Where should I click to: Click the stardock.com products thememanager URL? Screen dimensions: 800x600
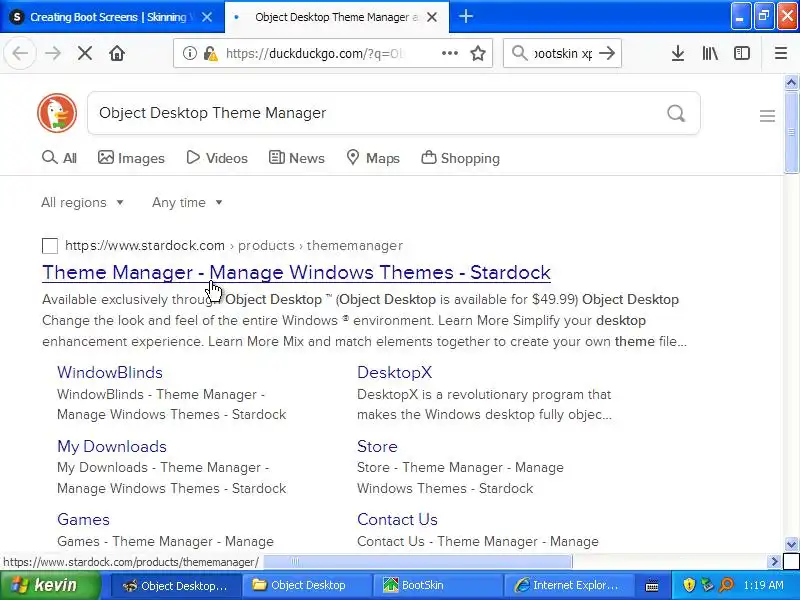[234, 245]
